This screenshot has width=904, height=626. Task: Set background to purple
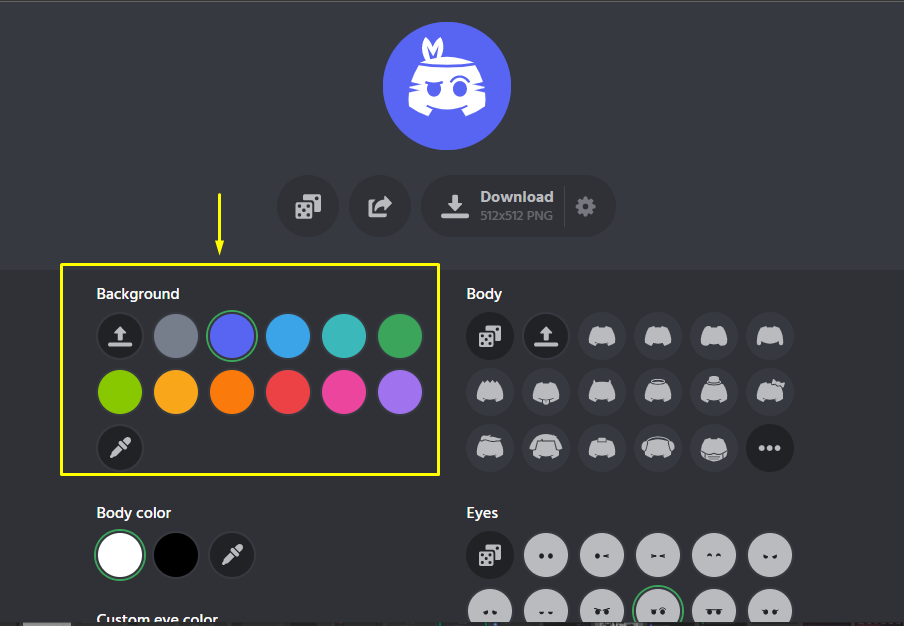tap(400, 392)
